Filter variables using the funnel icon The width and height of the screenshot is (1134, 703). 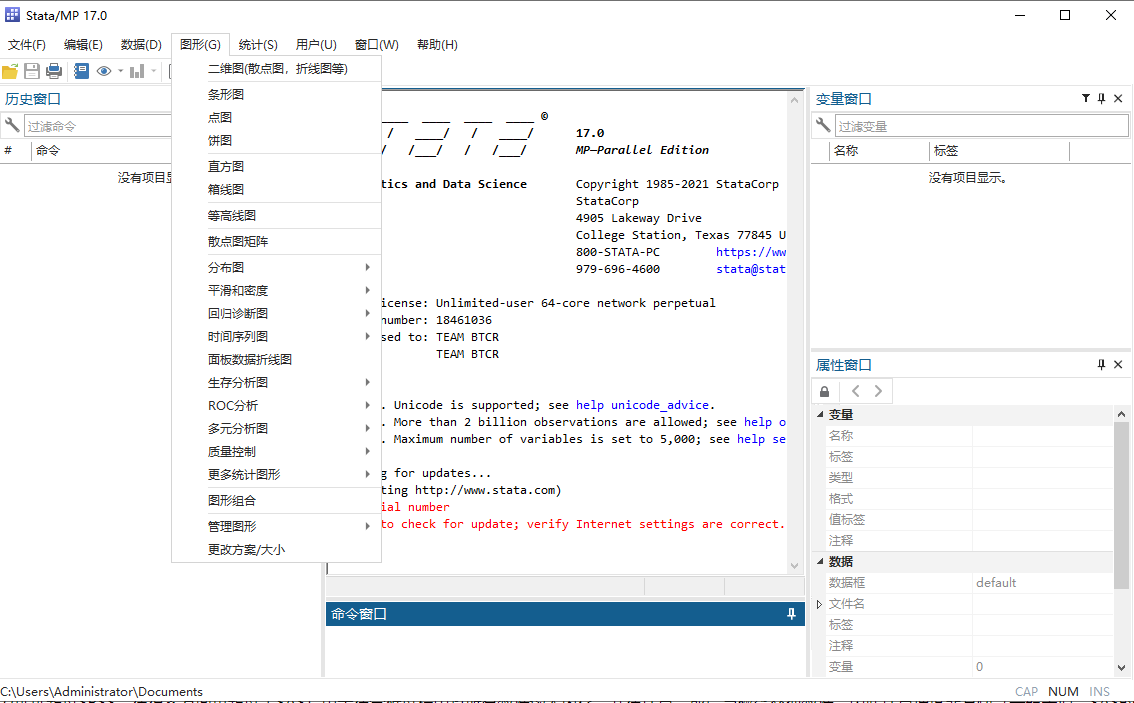(1085, 98)
